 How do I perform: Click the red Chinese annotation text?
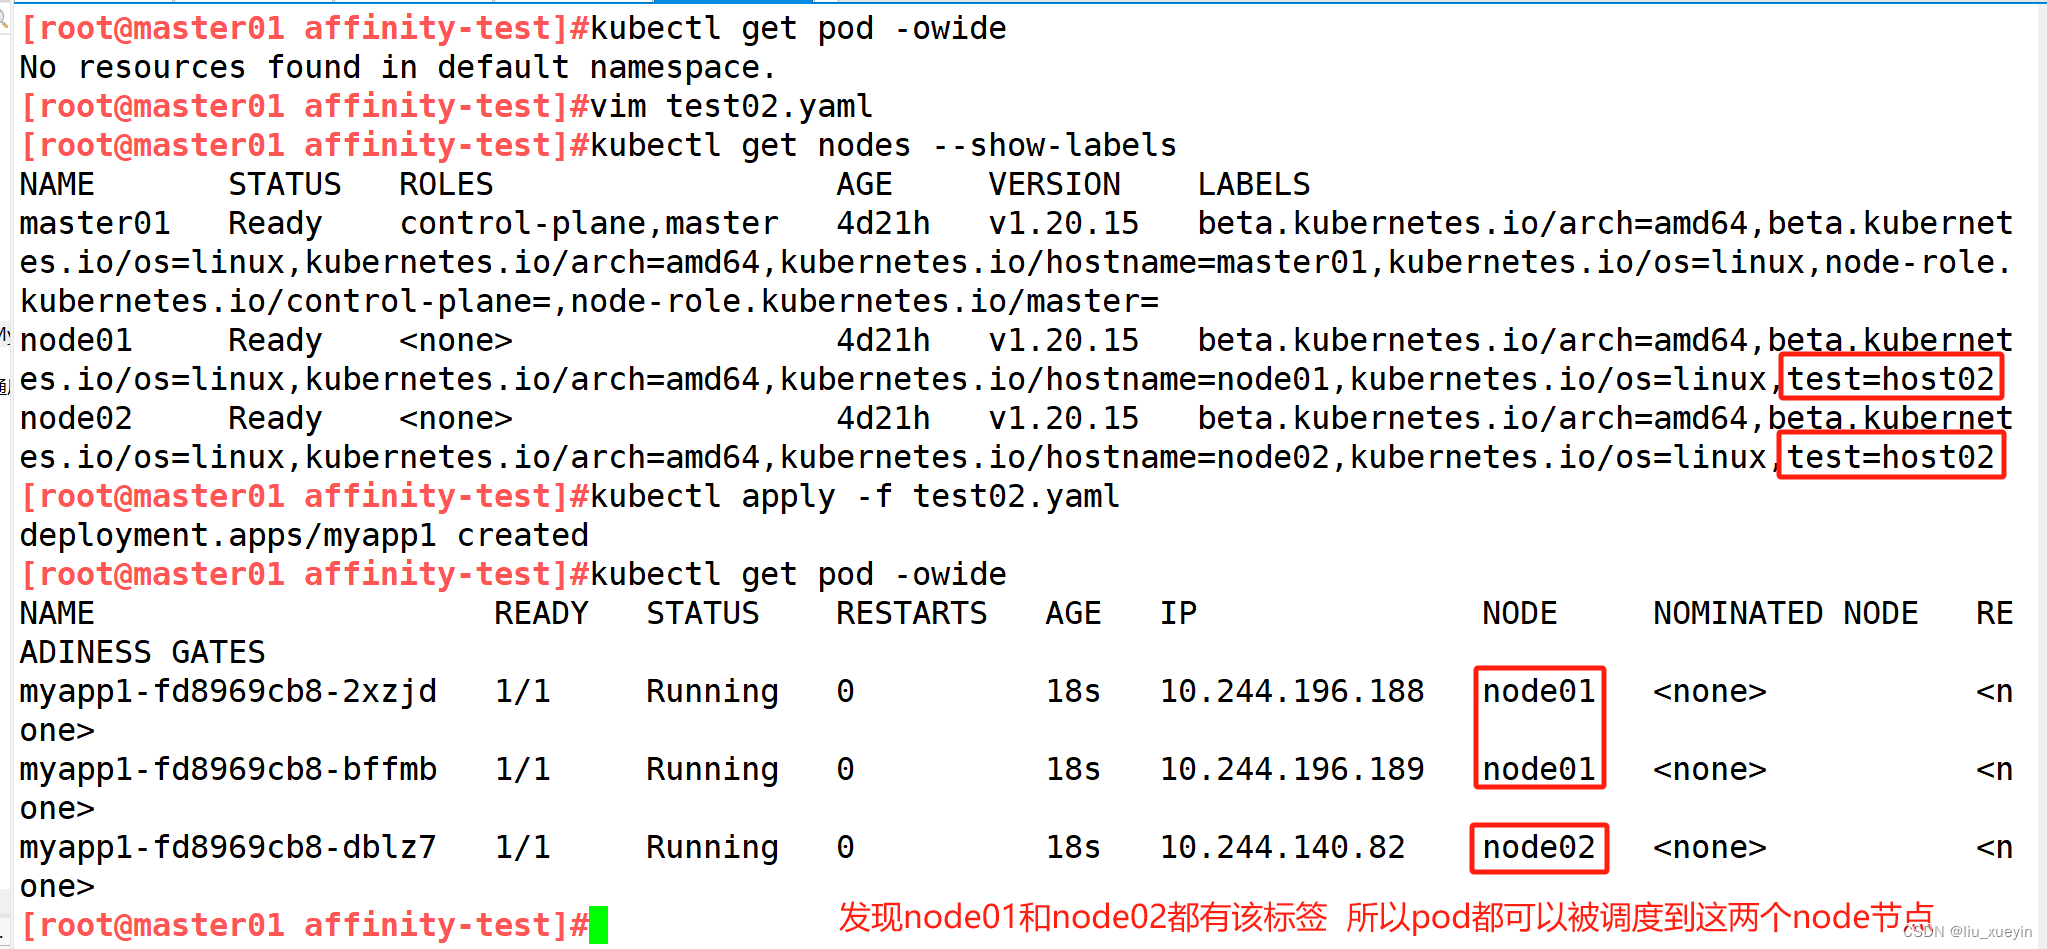click(1385, 916)
